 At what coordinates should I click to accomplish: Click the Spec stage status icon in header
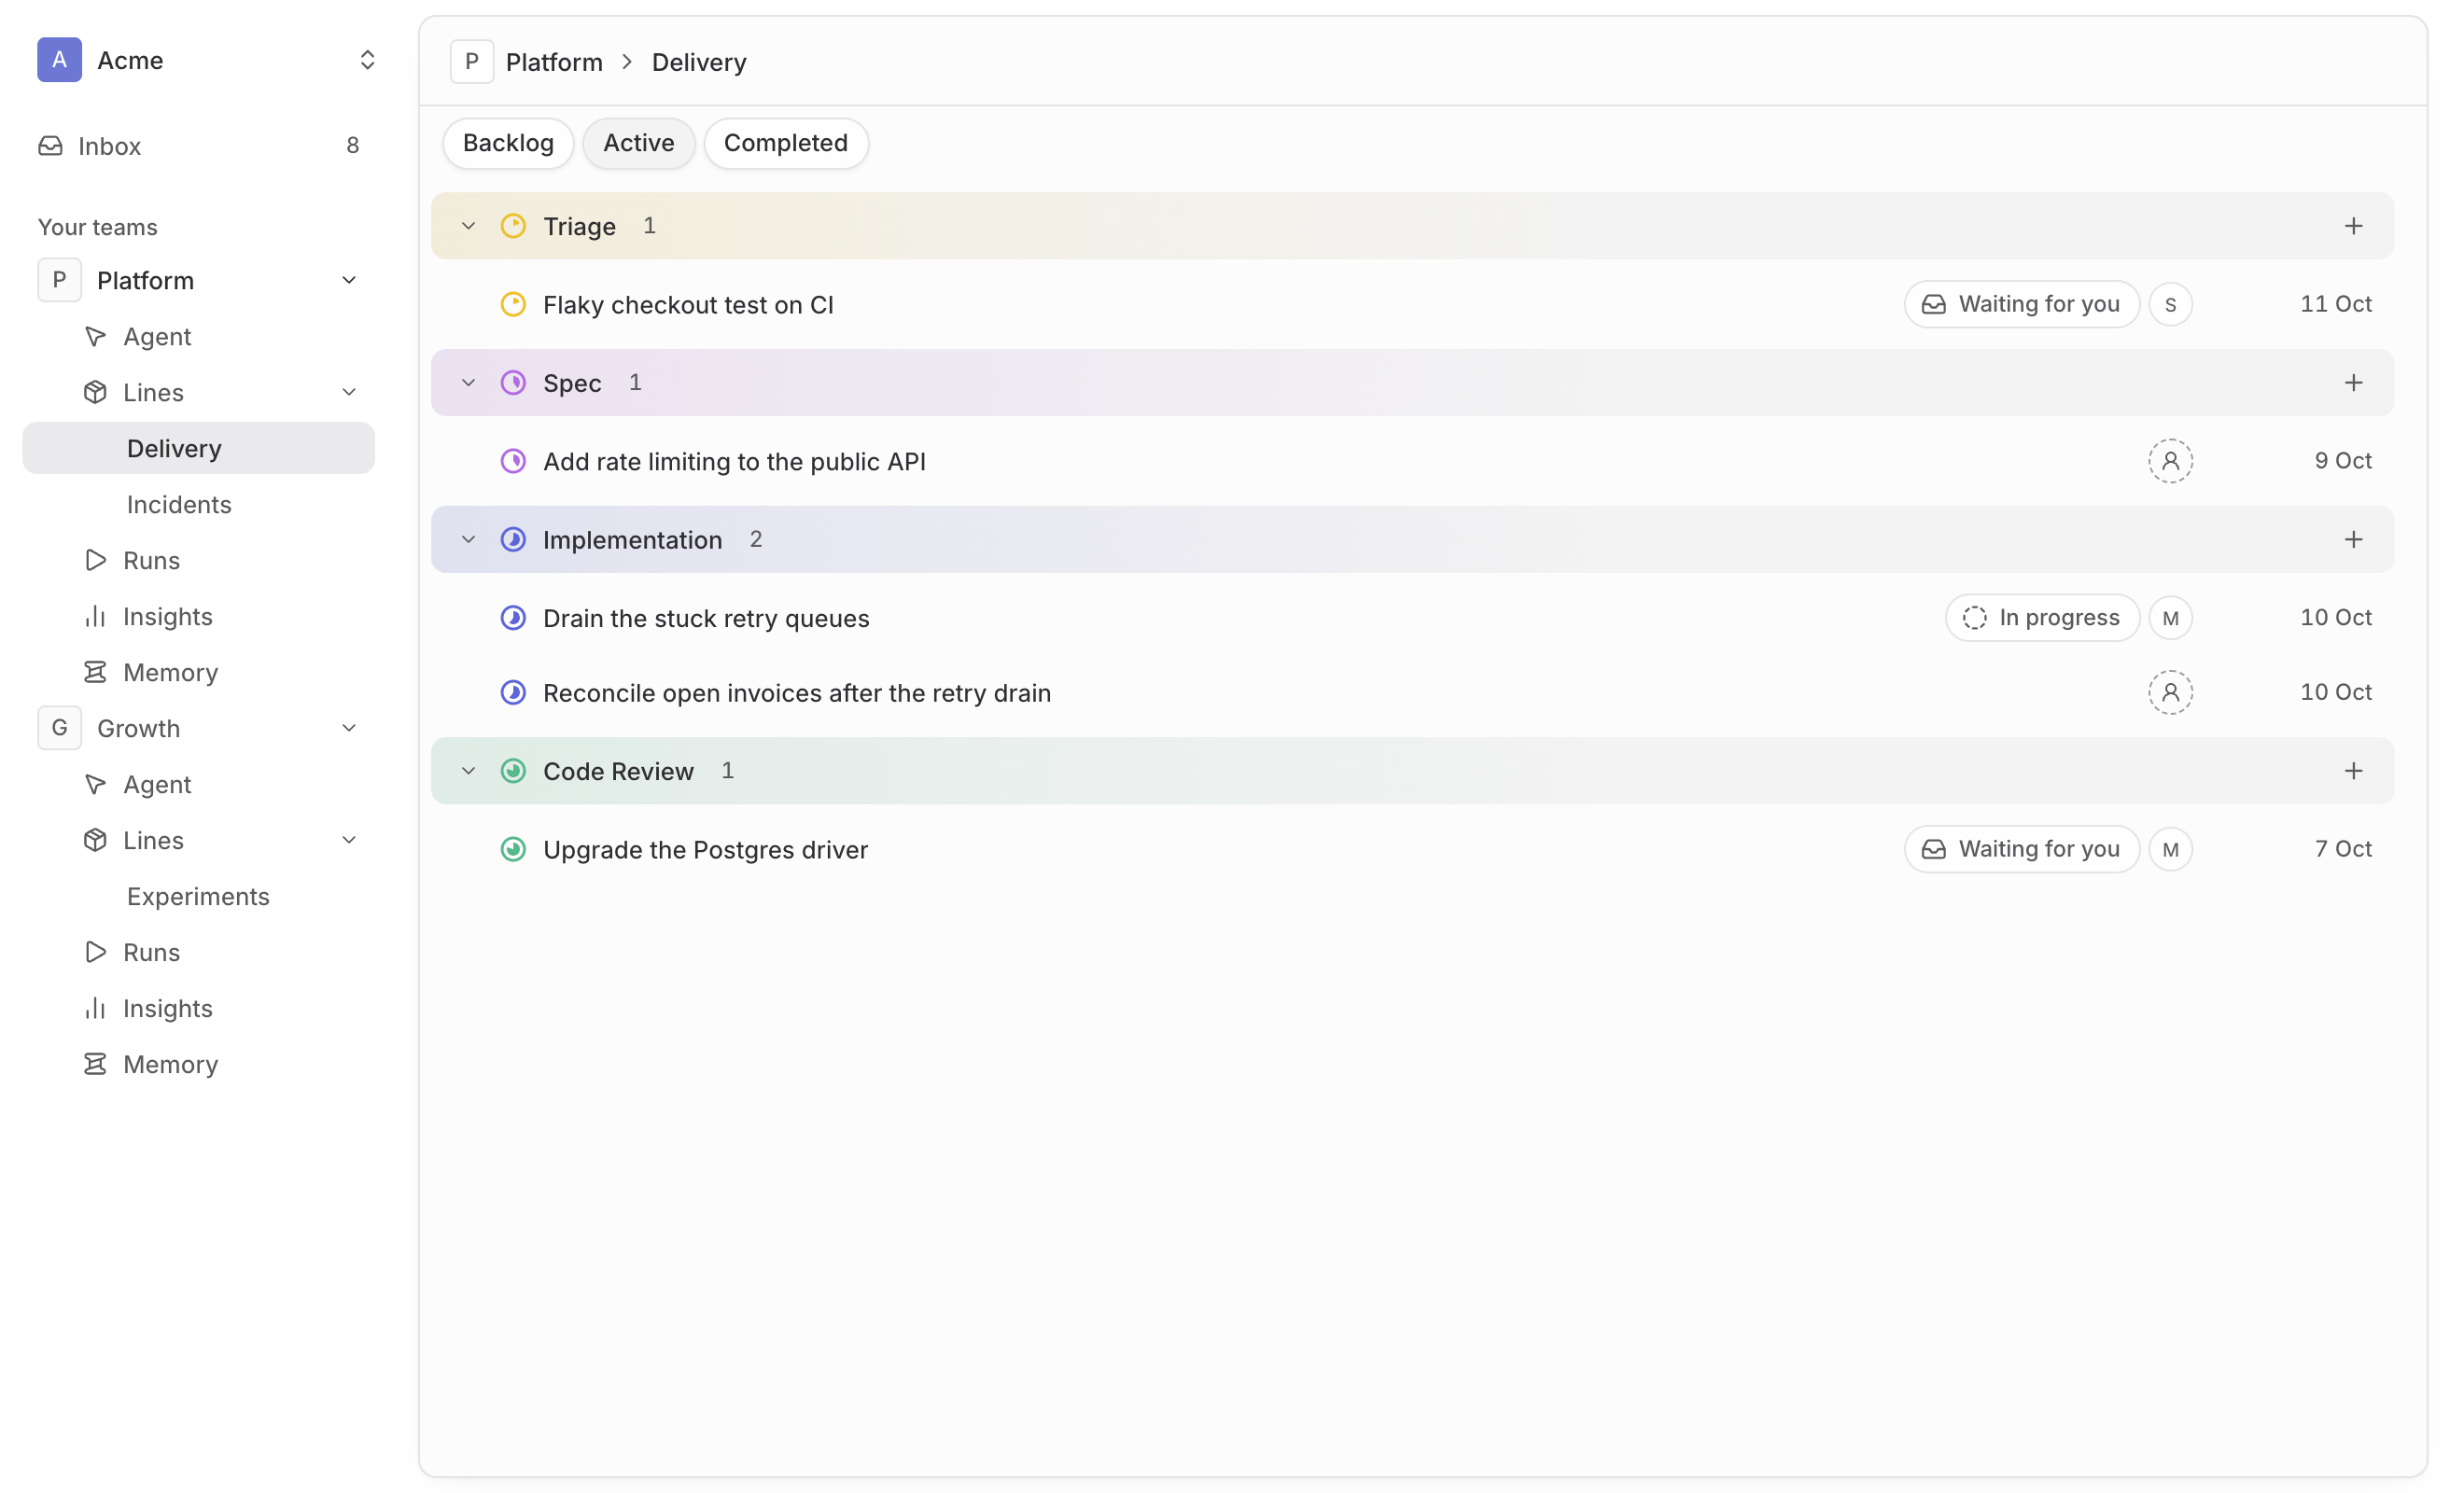coord(513,383)
